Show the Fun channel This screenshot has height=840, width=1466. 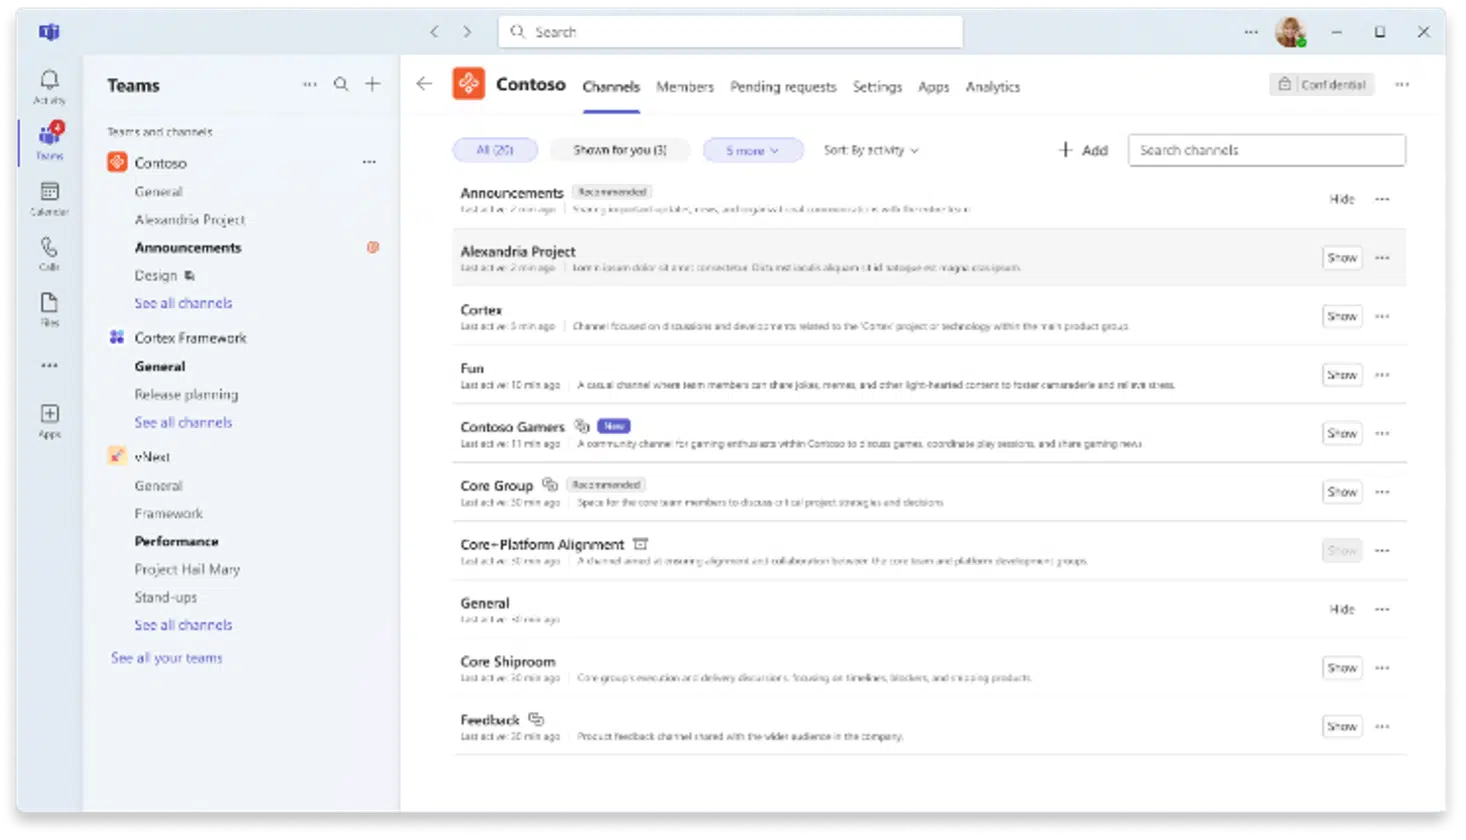pos(1342,375)
